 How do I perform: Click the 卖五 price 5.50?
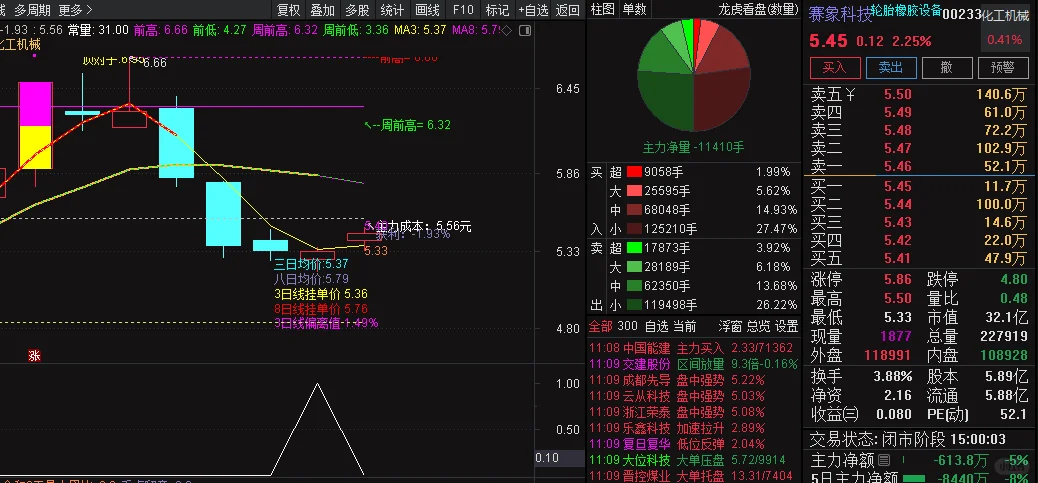897,95
